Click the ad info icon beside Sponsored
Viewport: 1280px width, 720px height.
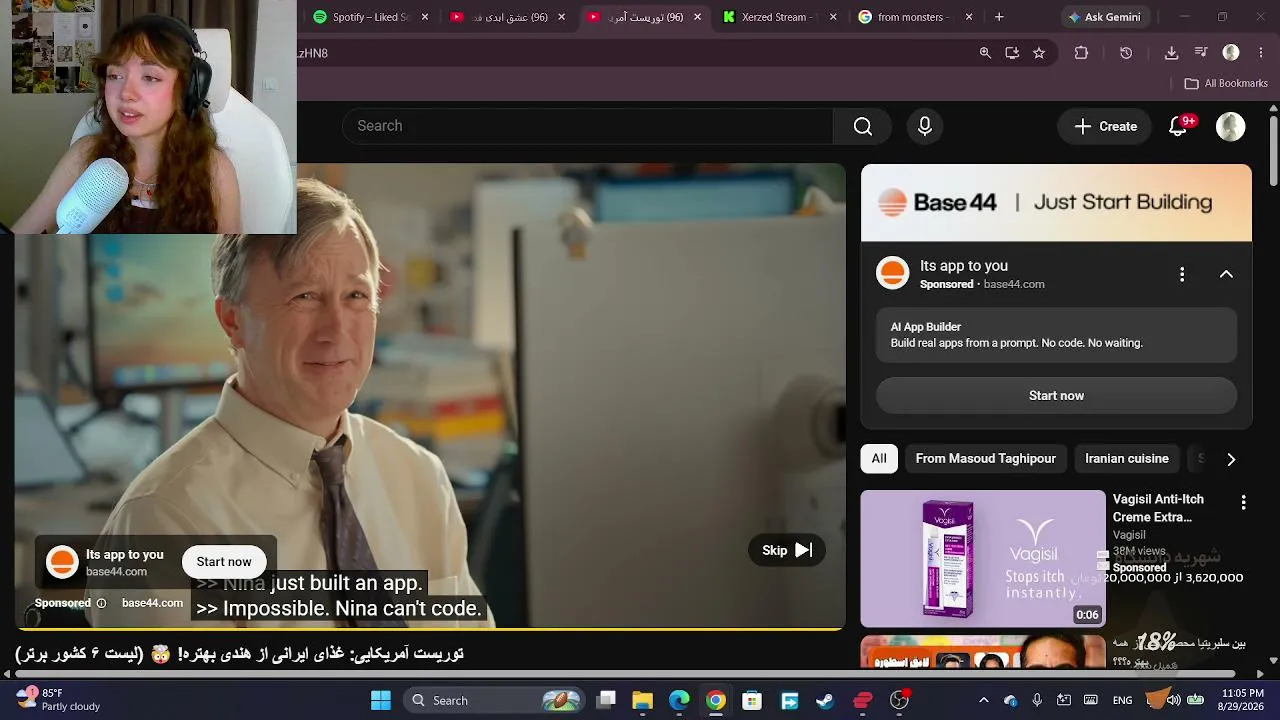[101, 603]
